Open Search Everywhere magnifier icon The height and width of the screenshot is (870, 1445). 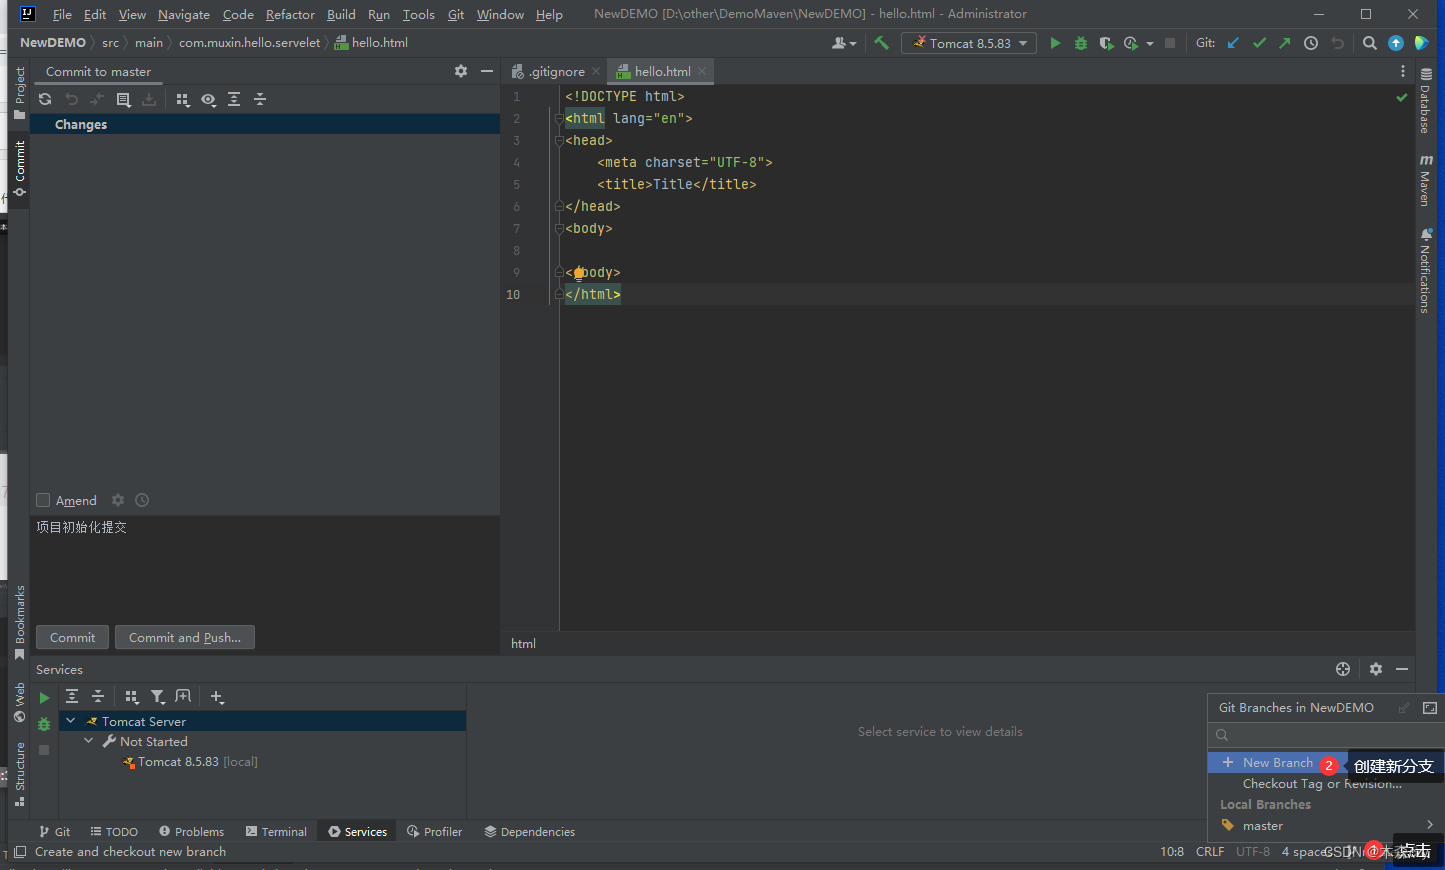(x=1370, y=43)
